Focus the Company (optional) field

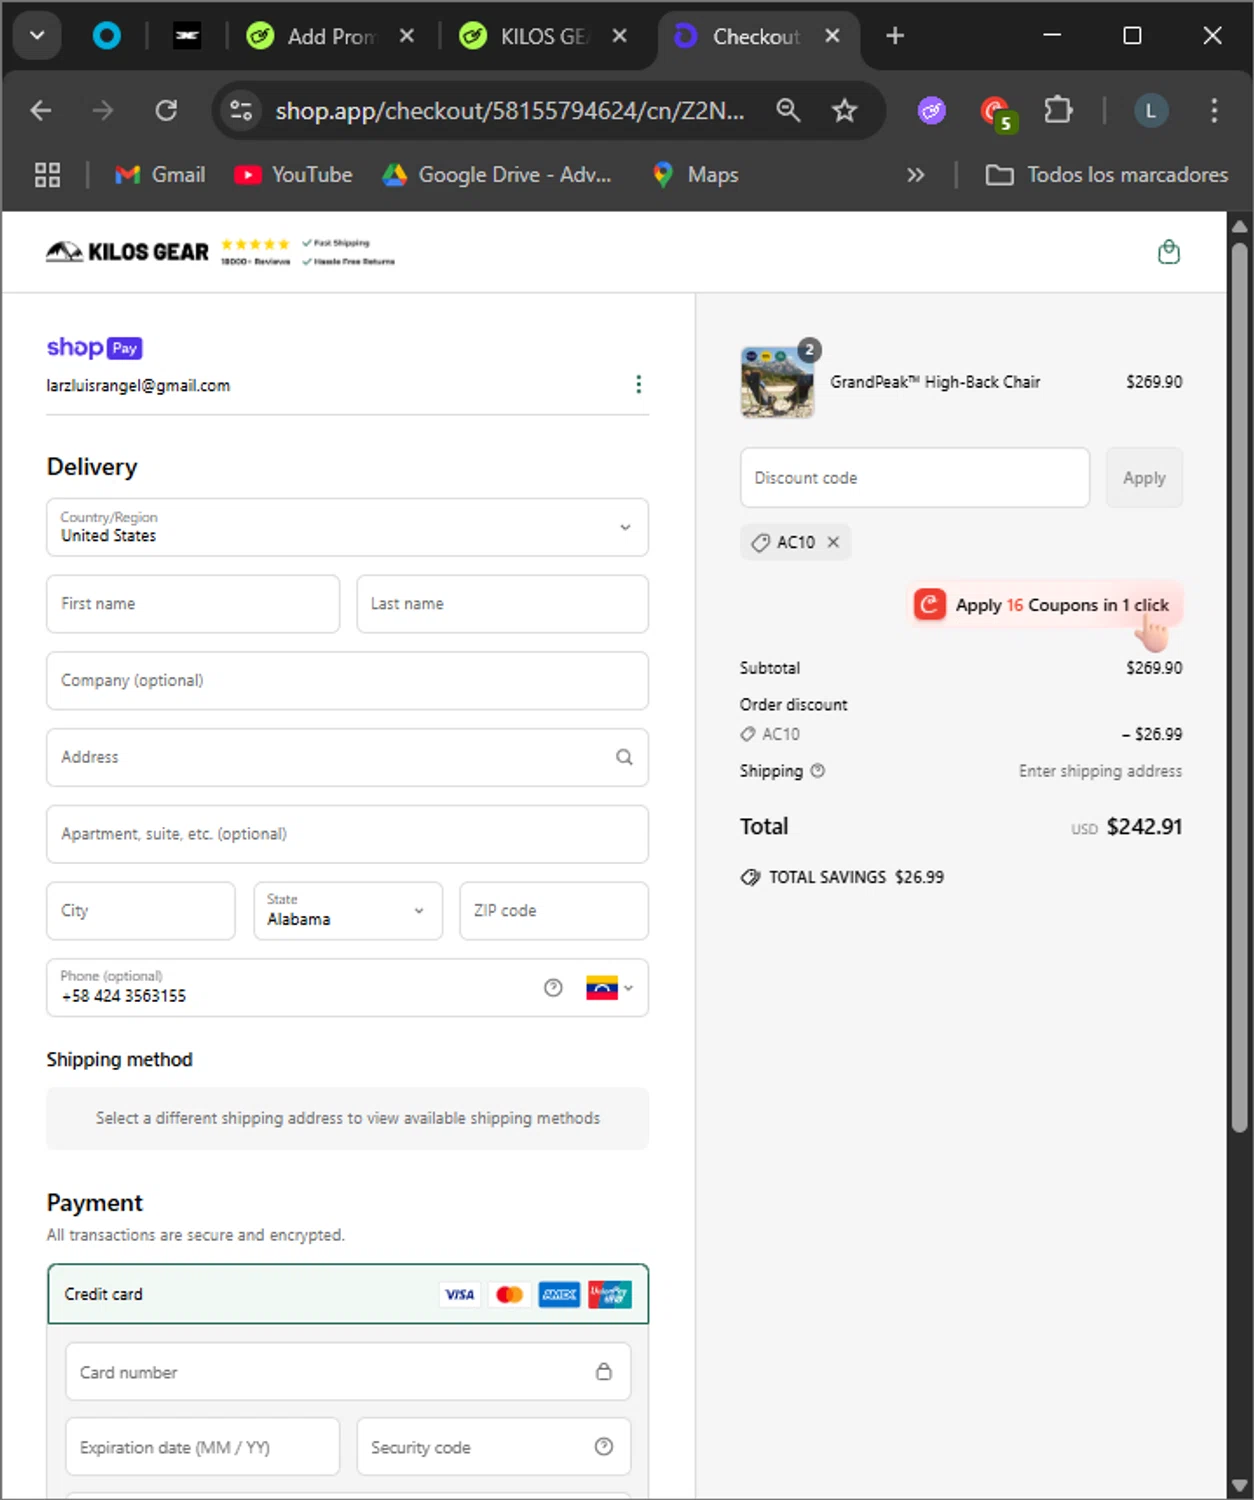coord(347,680)
